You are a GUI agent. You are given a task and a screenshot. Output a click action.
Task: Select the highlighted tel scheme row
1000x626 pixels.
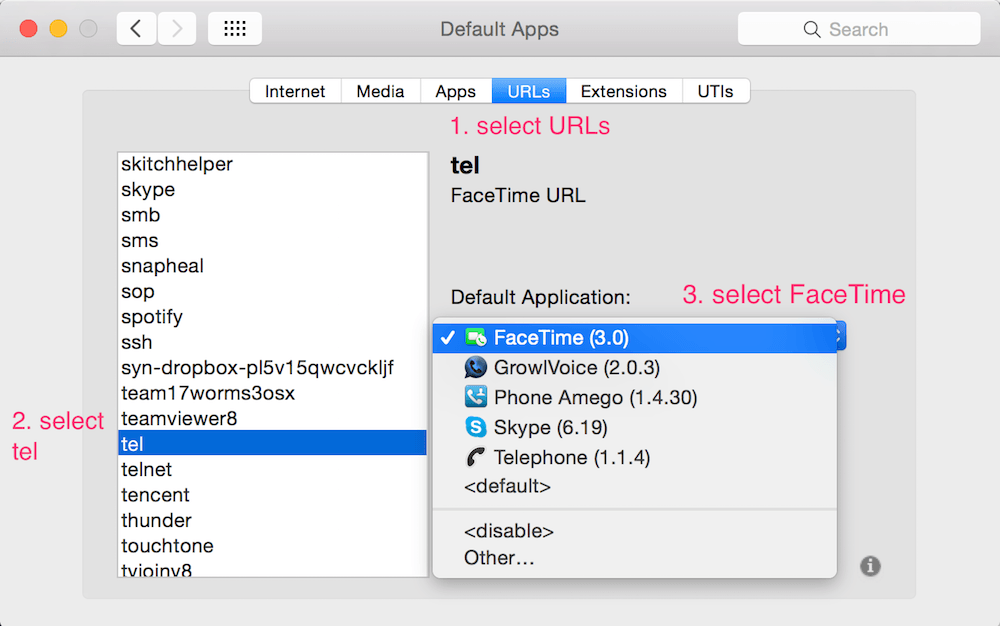point(273,443)
